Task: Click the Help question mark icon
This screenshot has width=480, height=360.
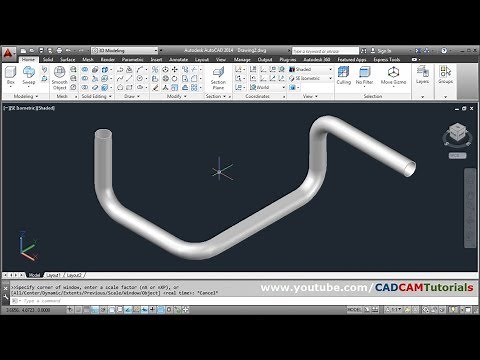Action: [444, 51]
